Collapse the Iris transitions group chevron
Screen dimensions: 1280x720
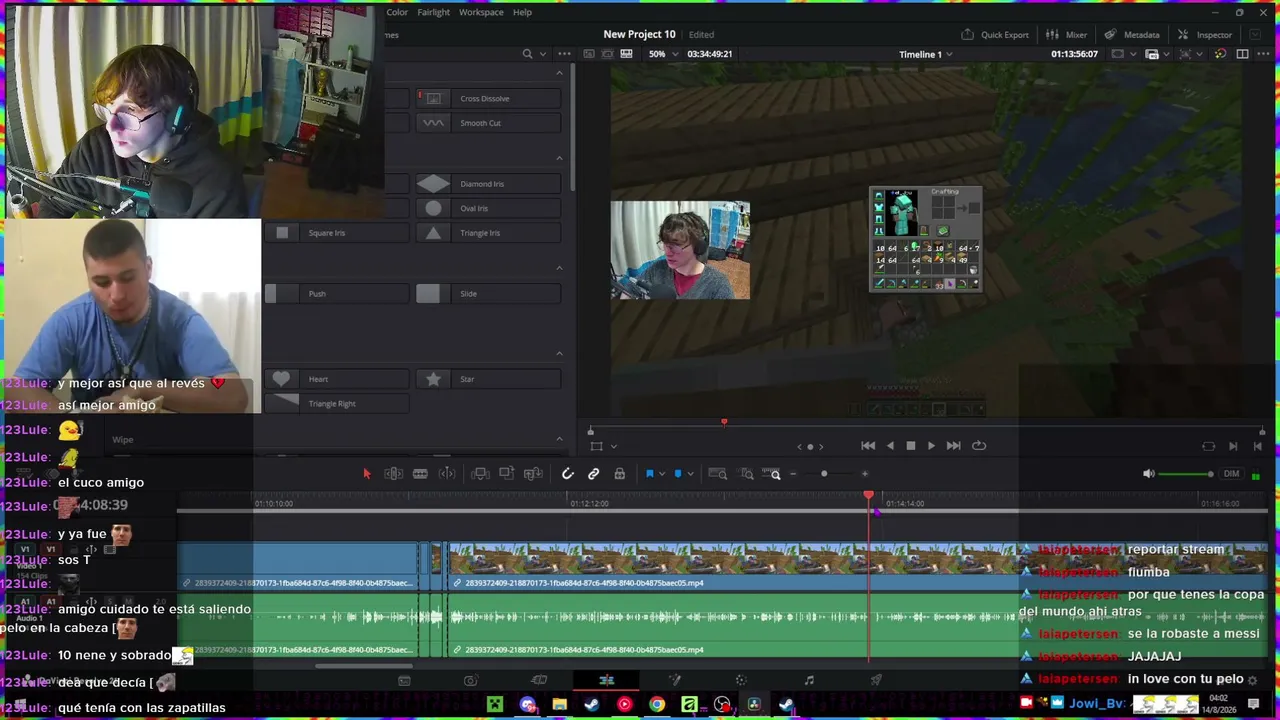point(559,158)
